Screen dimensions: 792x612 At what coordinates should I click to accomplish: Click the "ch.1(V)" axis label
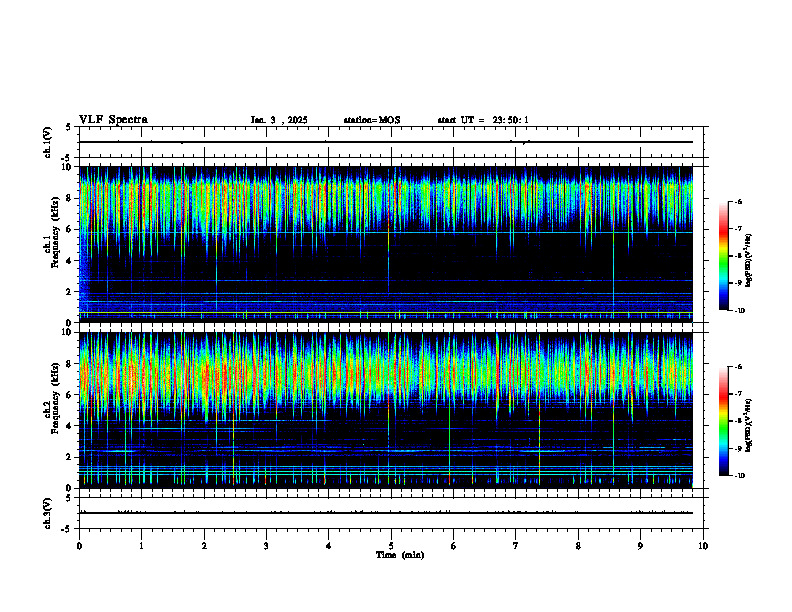click(x=47, y=142)
